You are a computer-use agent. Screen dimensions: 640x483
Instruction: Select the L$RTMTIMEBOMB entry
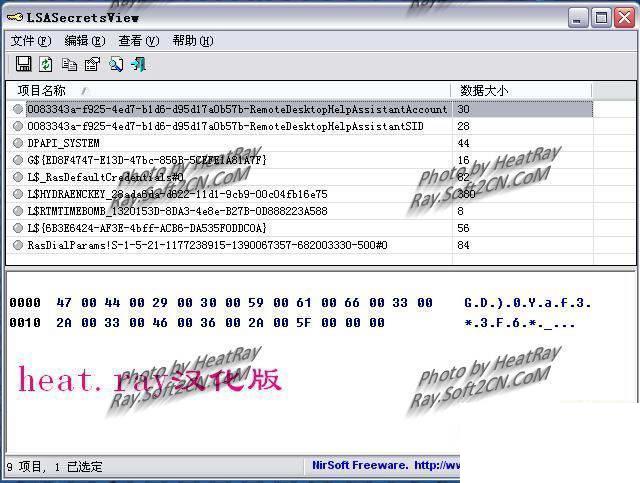pyautogui.click(x=177, y=211)
